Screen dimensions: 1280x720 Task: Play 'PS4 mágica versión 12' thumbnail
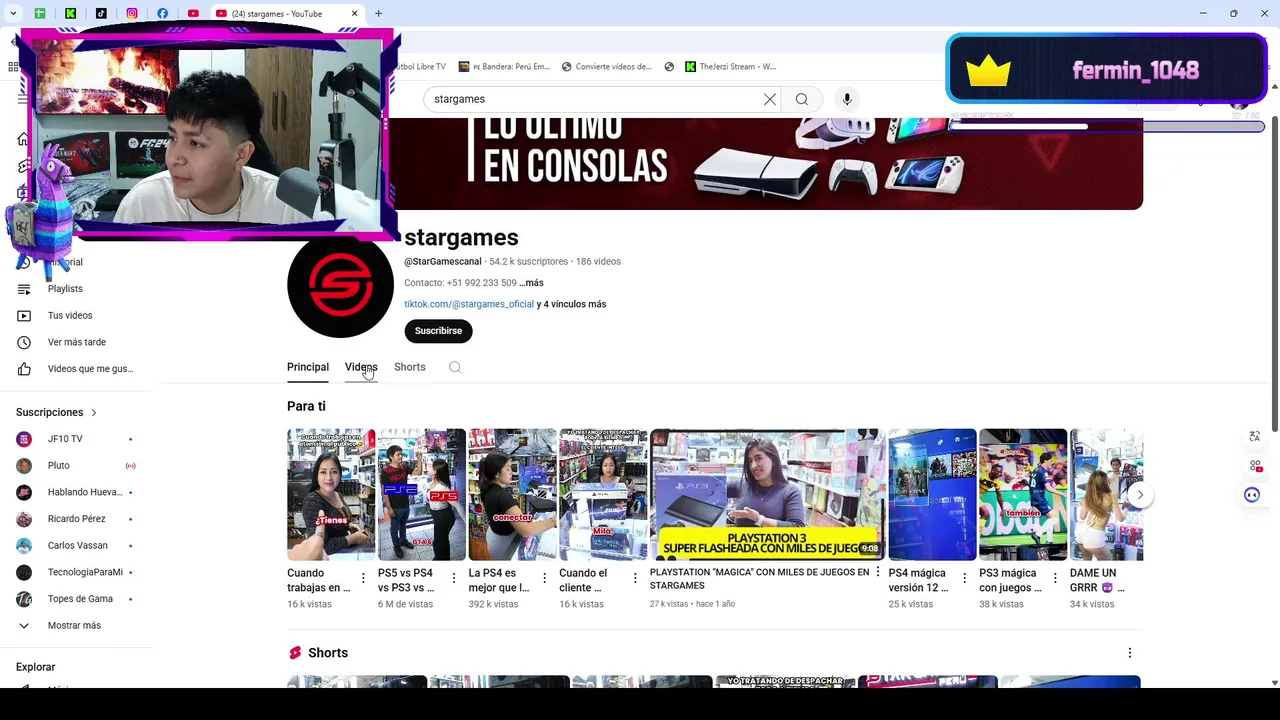(932, 494)
